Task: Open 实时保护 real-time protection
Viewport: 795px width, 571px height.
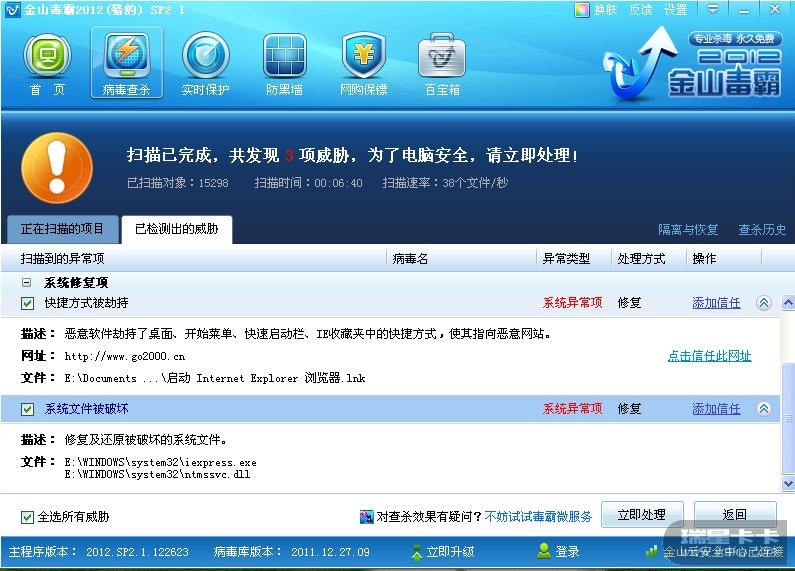Action: 205,63
